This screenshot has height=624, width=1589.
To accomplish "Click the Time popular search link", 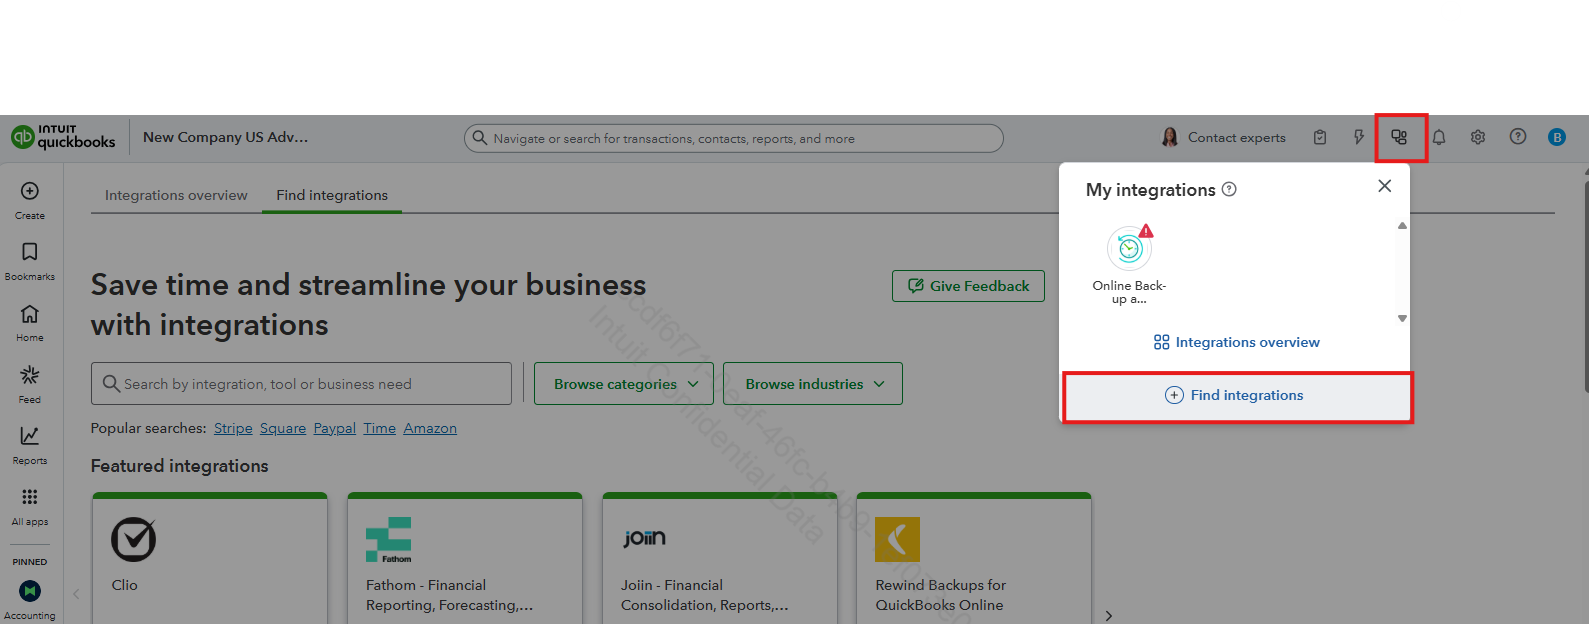I will click(x=379, y=428).
